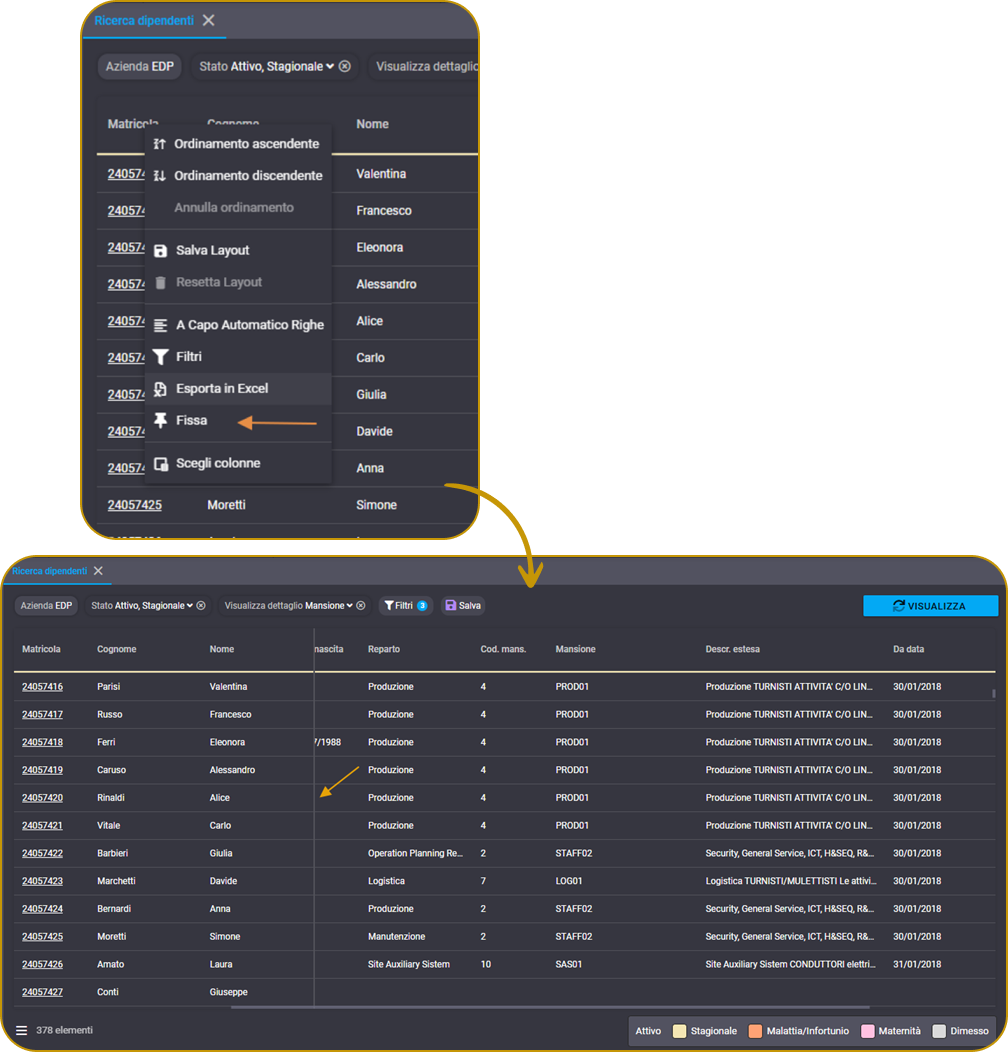This screenshot has width=1008, height=1052.
Task: Close the Ricerca dipendenti tab in the upper window
Action: pyautogui.click(x=209, y=20)
